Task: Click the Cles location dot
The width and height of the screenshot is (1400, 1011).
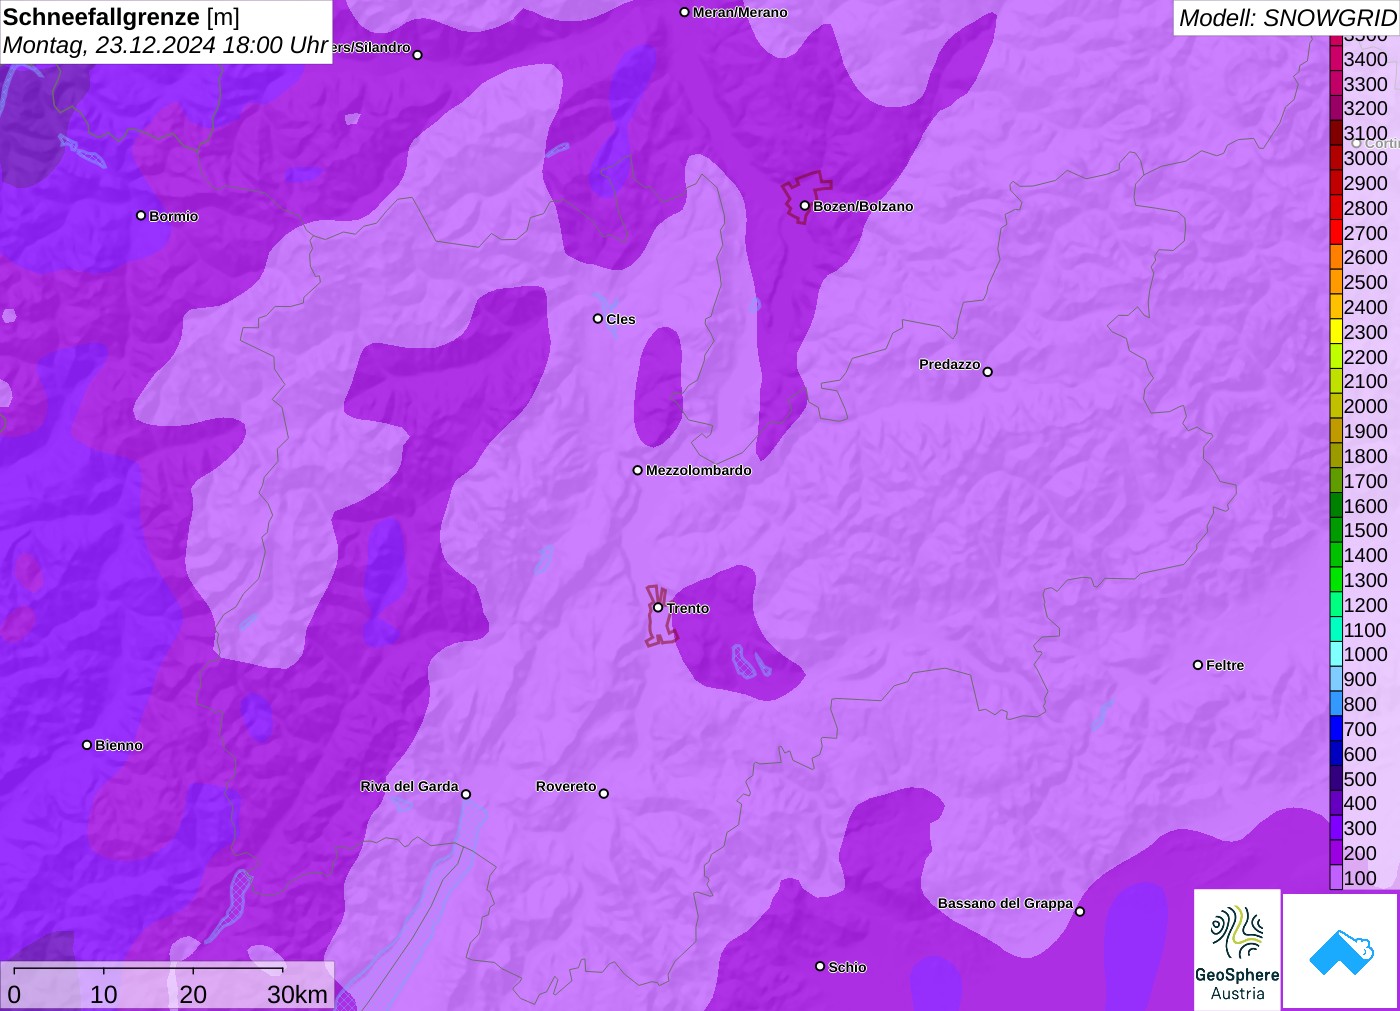Action: click(598, 318)
